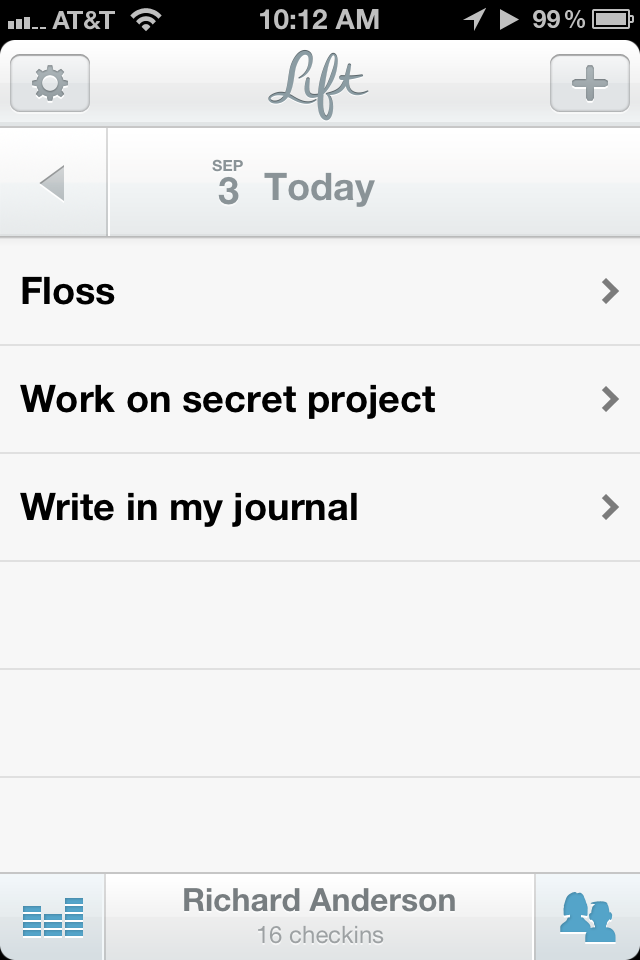Add a new habit with plus button
Image resolution: width=640 pixels, height=960 pixels.
(590, 83)
